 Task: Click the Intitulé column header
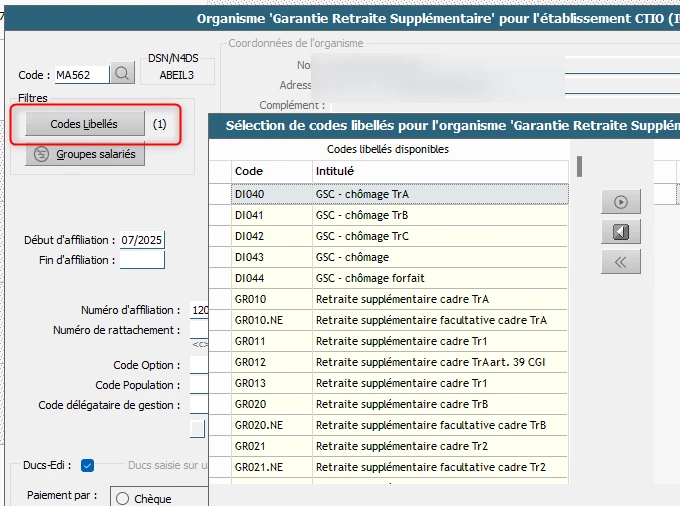(x=440, y=171)
